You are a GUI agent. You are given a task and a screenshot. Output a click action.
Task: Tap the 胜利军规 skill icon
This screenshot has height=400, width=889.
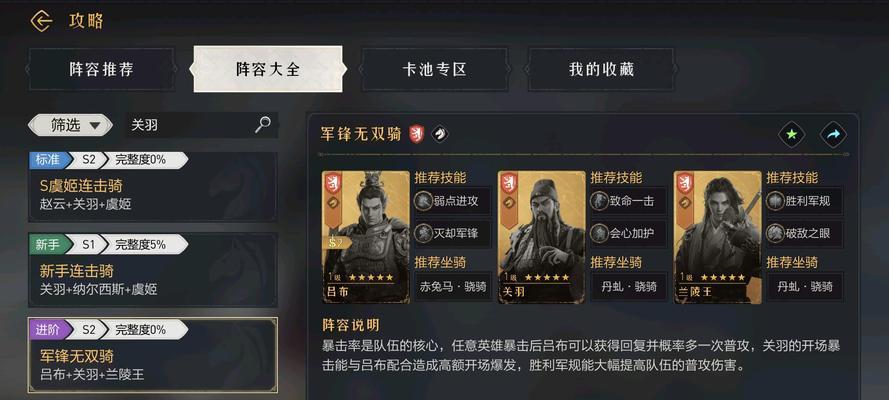776,201
